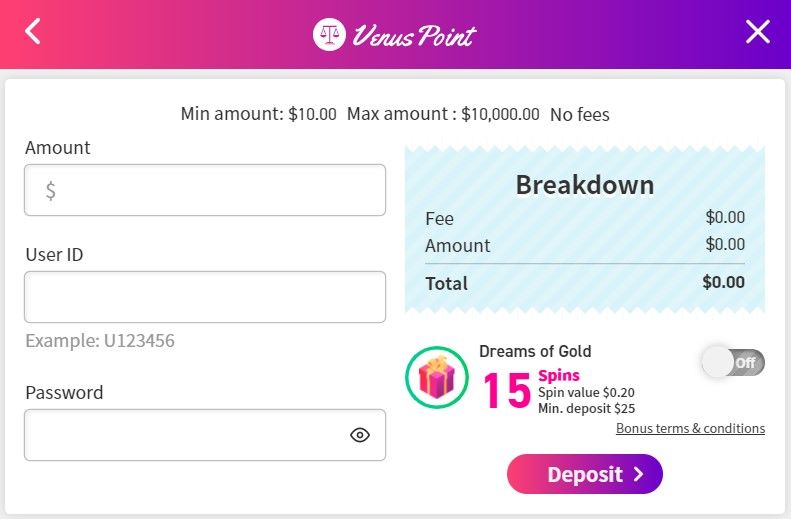Click the gift box bonus icon
This screenshot has width=791, height=519.
pos(437,377)
